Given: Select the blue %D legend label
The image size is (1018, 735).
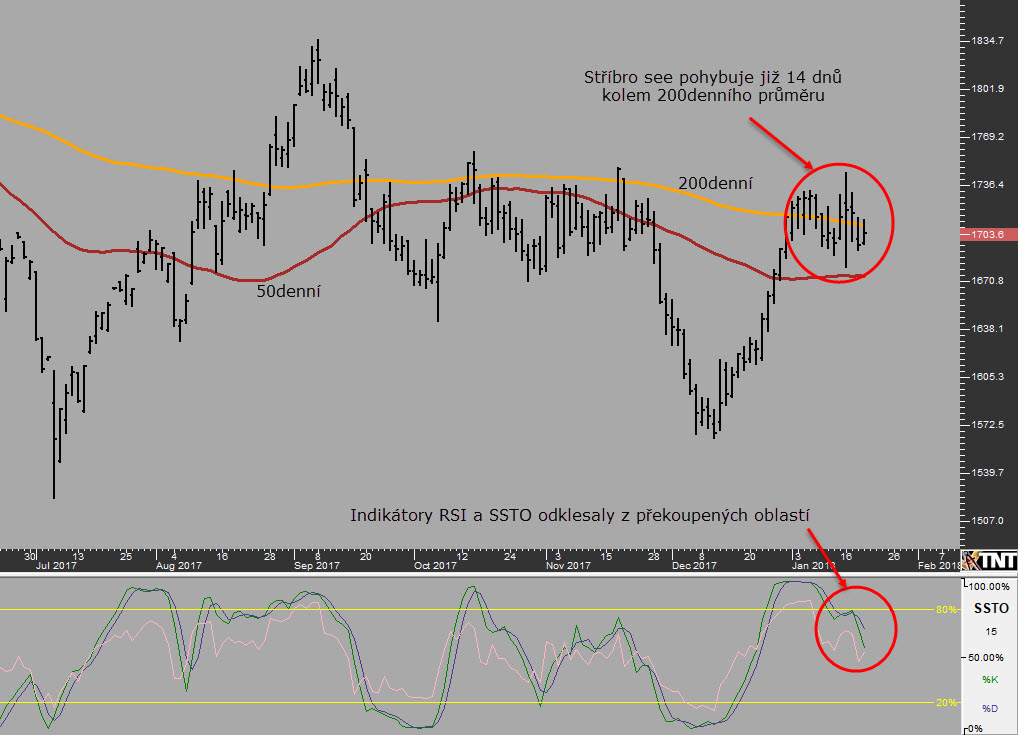Looking at the screenshot, I should 990,708.
